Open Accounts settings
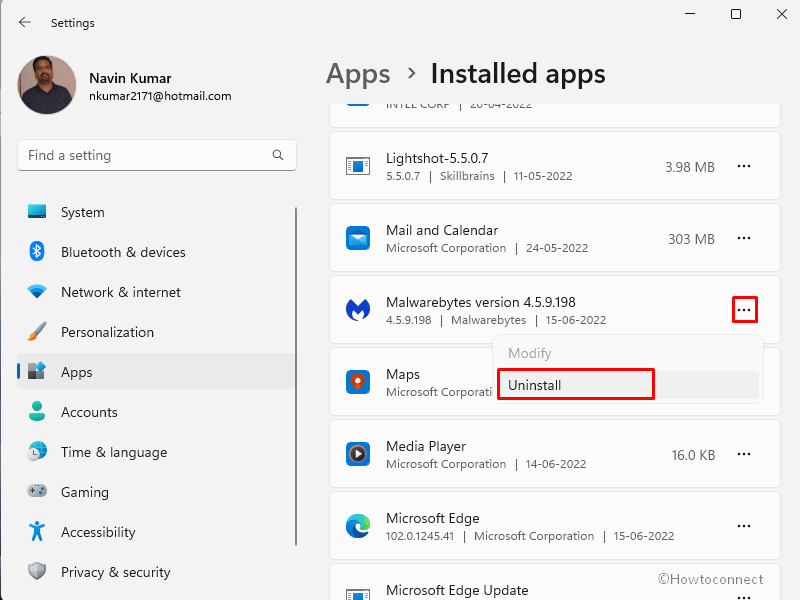Image resolution: width=800 pixels, height=600 pixels. pyautogui.click(x=156, y=412)
